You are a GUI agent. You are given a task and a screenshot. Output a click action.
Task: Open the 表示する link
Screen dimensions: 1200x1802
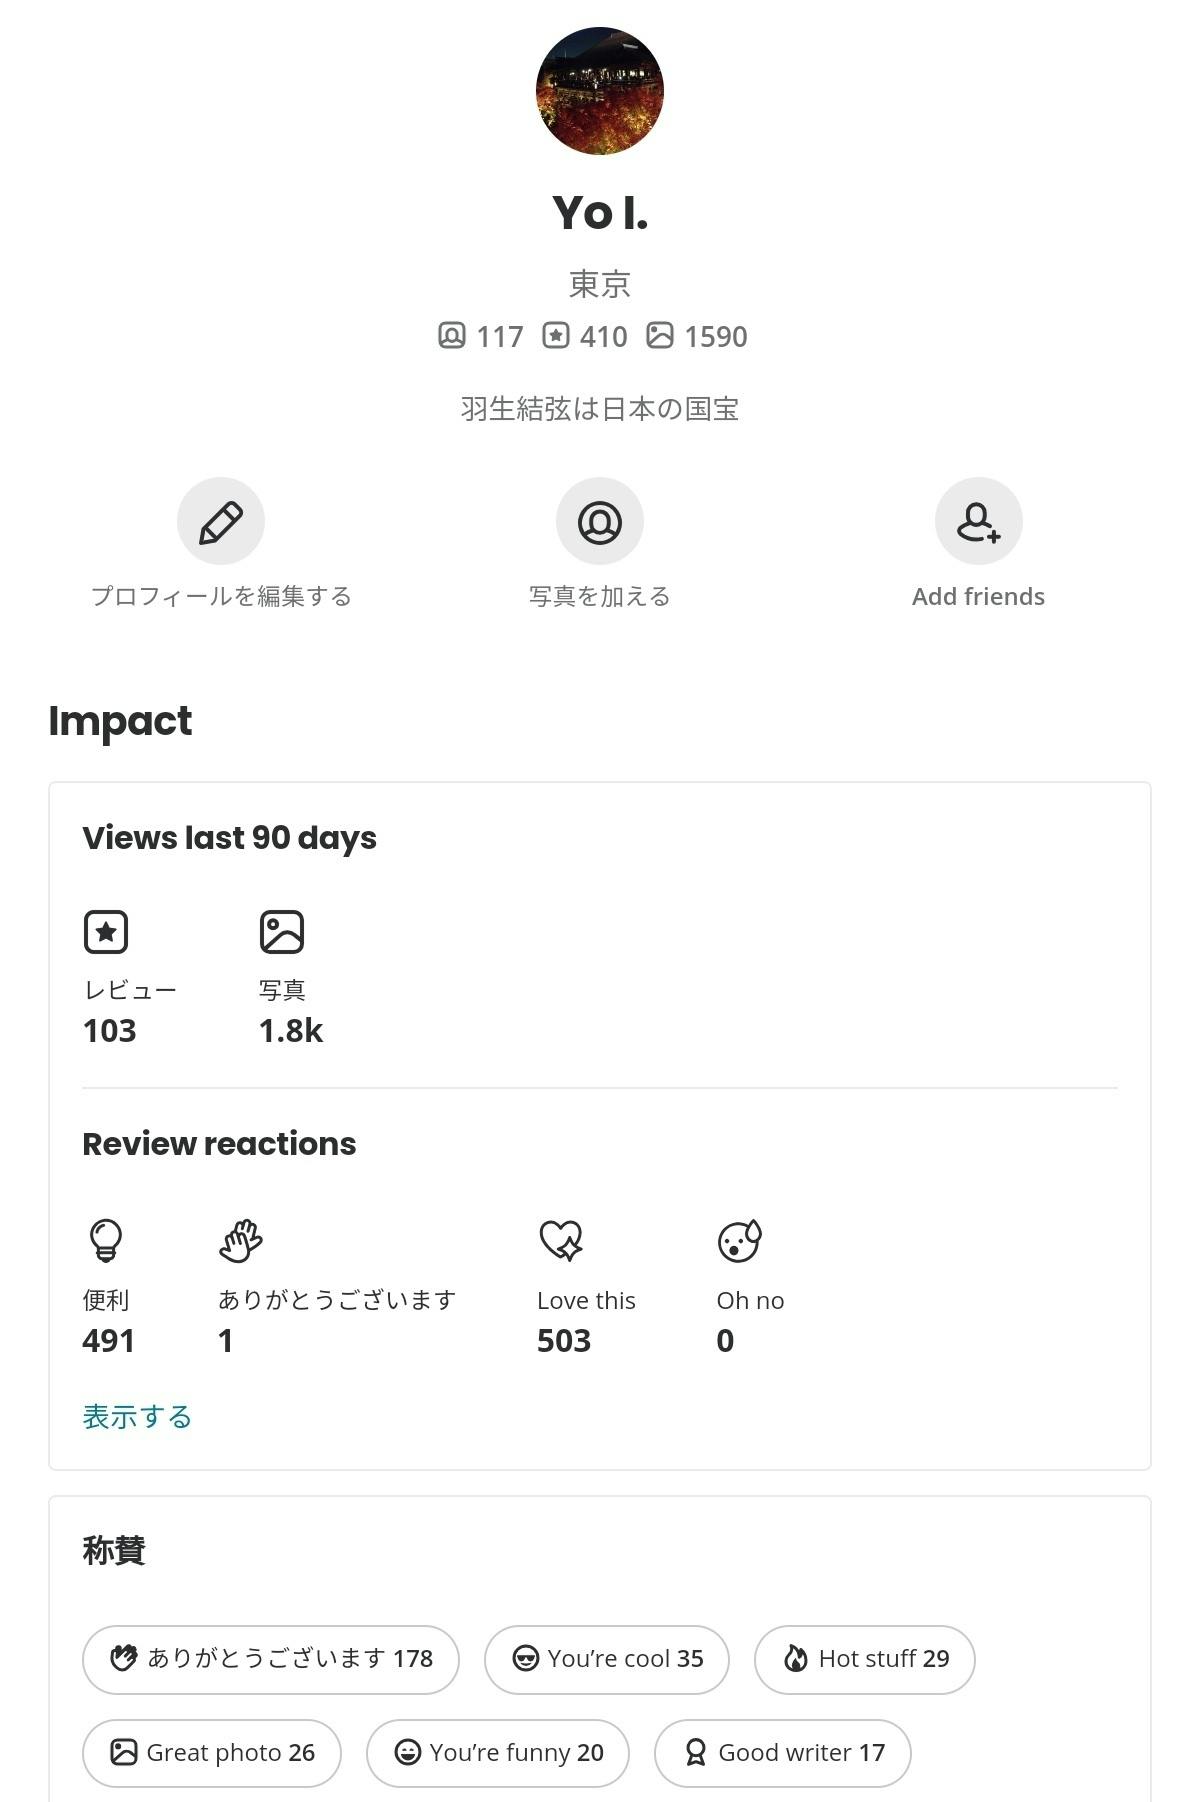[x=137, y=1416]
